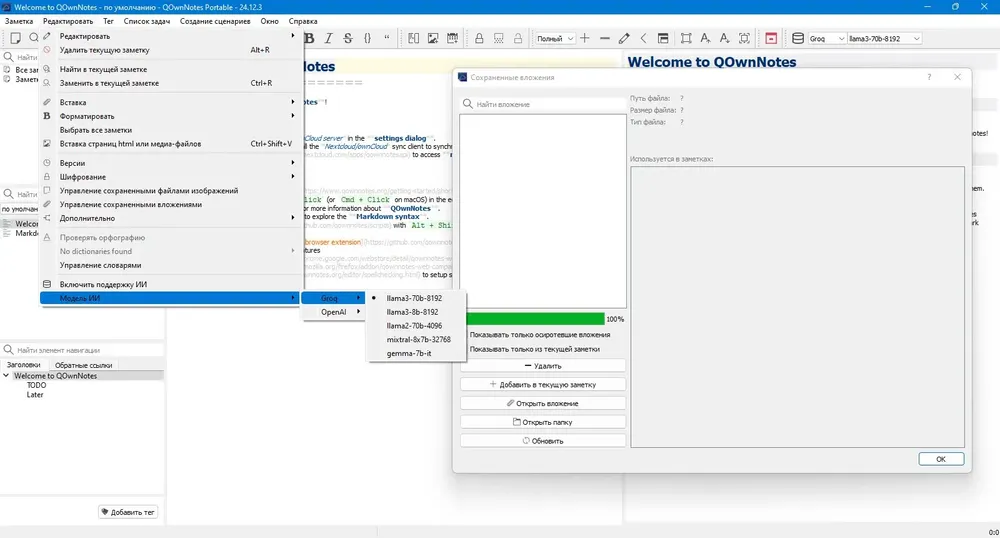
Task: Select llama3-8b-8192 model option
Action: click(x=417, y=312)
